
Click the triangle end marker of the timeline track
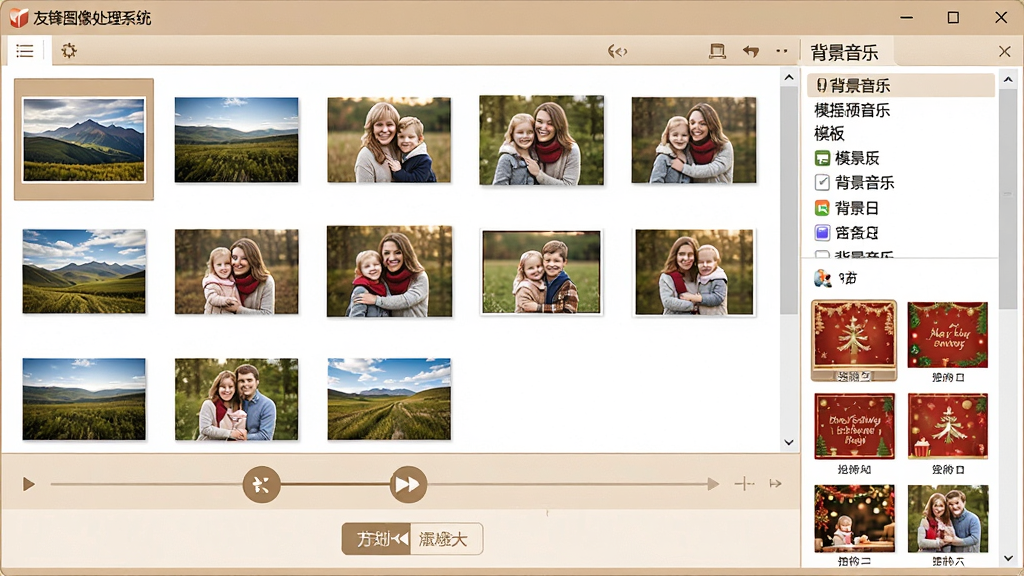click(713, 484)
